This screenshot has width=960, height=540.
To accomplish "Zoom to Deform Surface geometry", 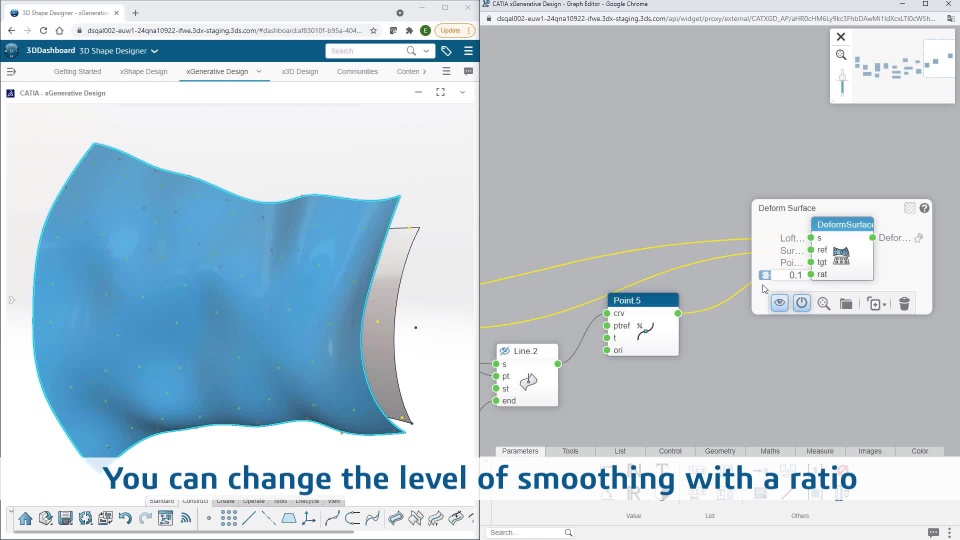I will (824, 304).
